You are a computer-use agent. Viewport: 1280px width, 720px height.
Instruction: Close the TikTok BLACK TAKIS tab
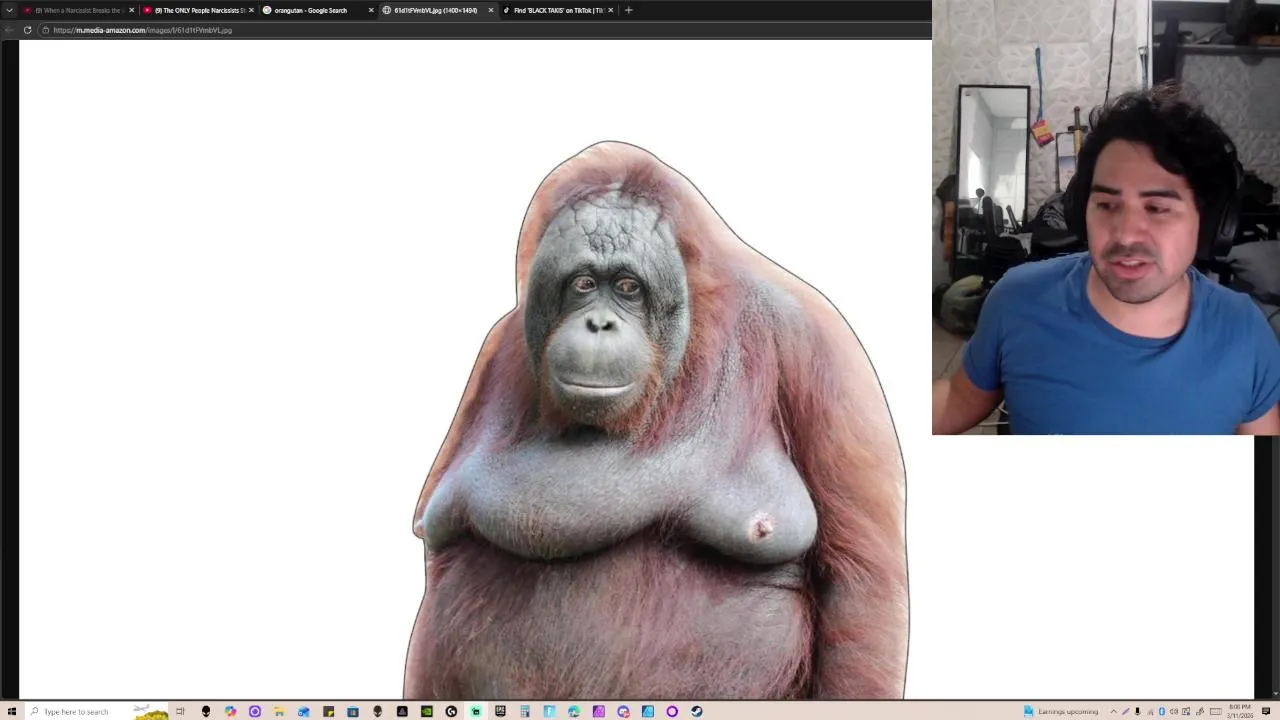[610, 10]
